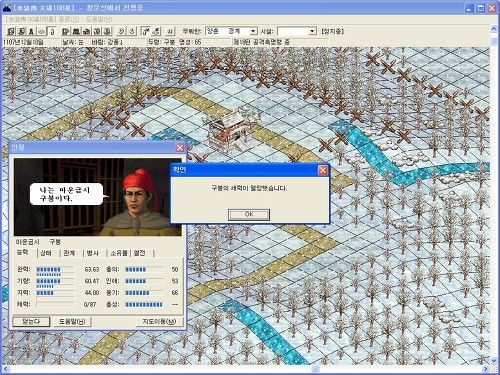Click the vertical scrollbar up arrow
This screenshot has width=500, height=375.
pyautogui.click(x=494, y=29)
